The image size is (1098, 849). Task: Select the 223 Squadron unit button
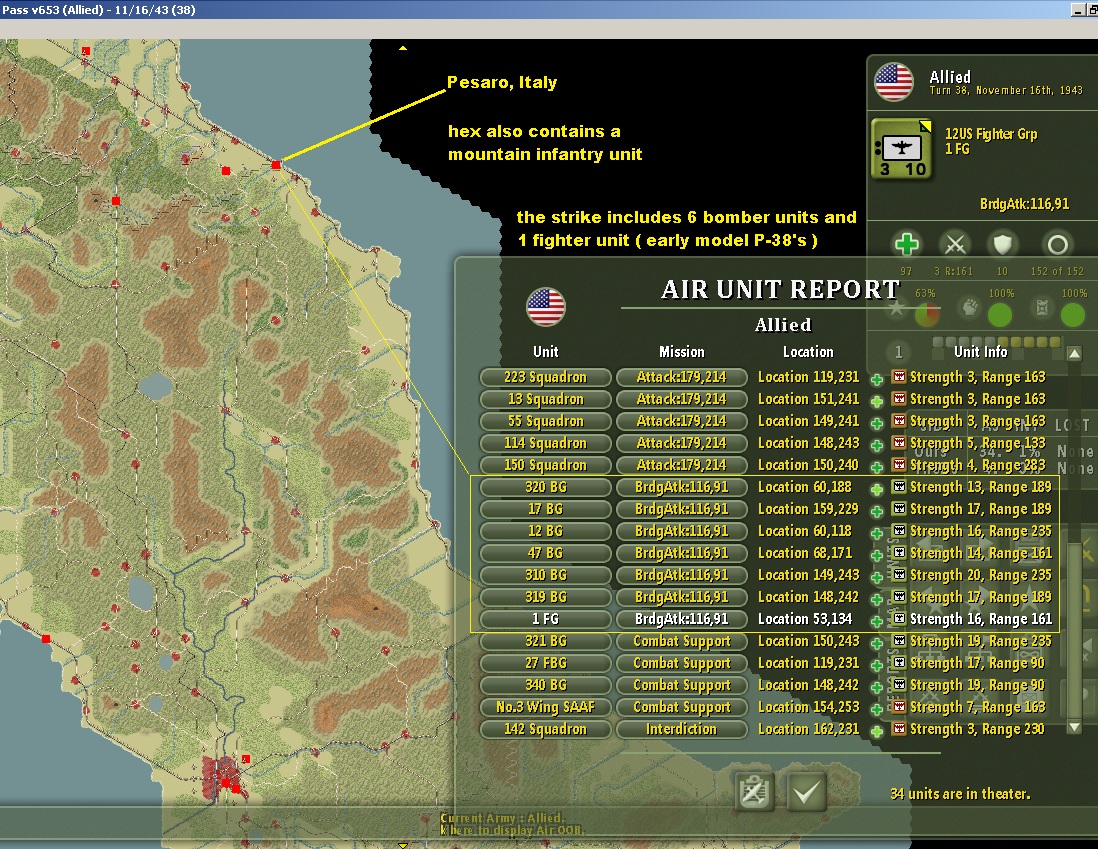545,377
